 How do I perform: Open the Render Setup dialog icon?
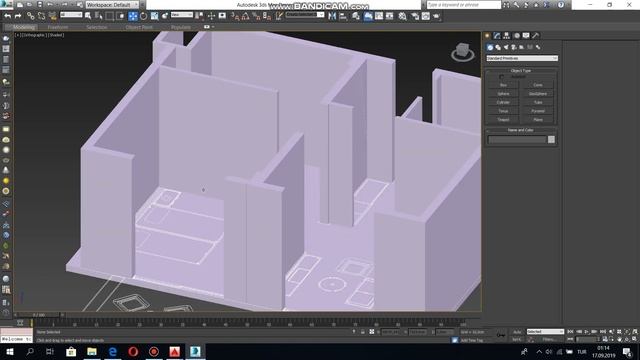pos(415,16)
